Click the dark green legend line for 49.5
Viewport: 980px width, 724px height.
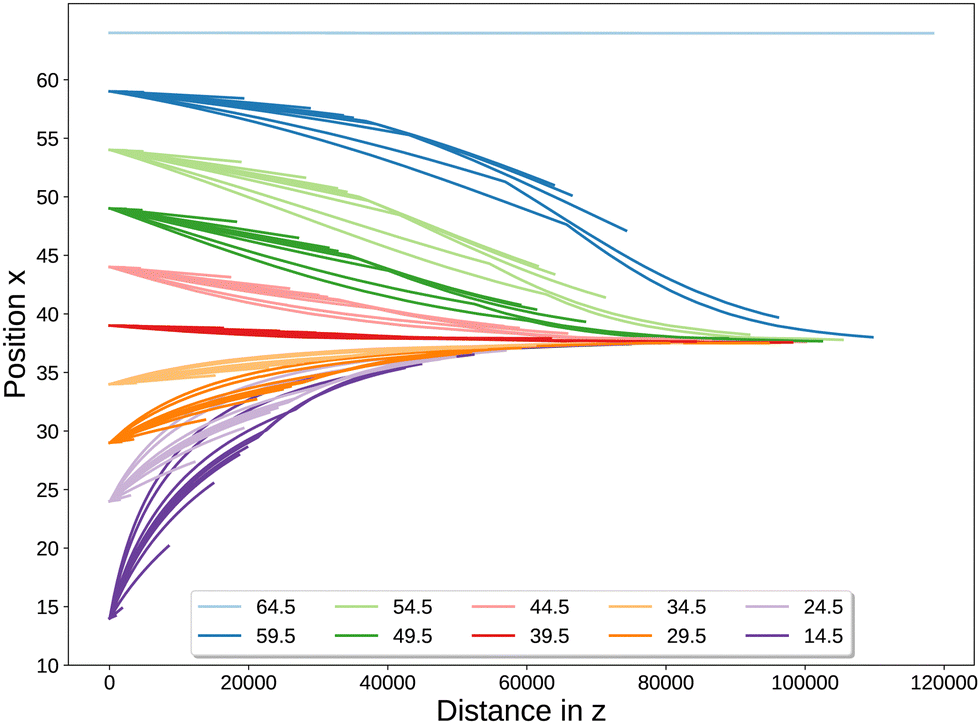click(x=356, y=636)
